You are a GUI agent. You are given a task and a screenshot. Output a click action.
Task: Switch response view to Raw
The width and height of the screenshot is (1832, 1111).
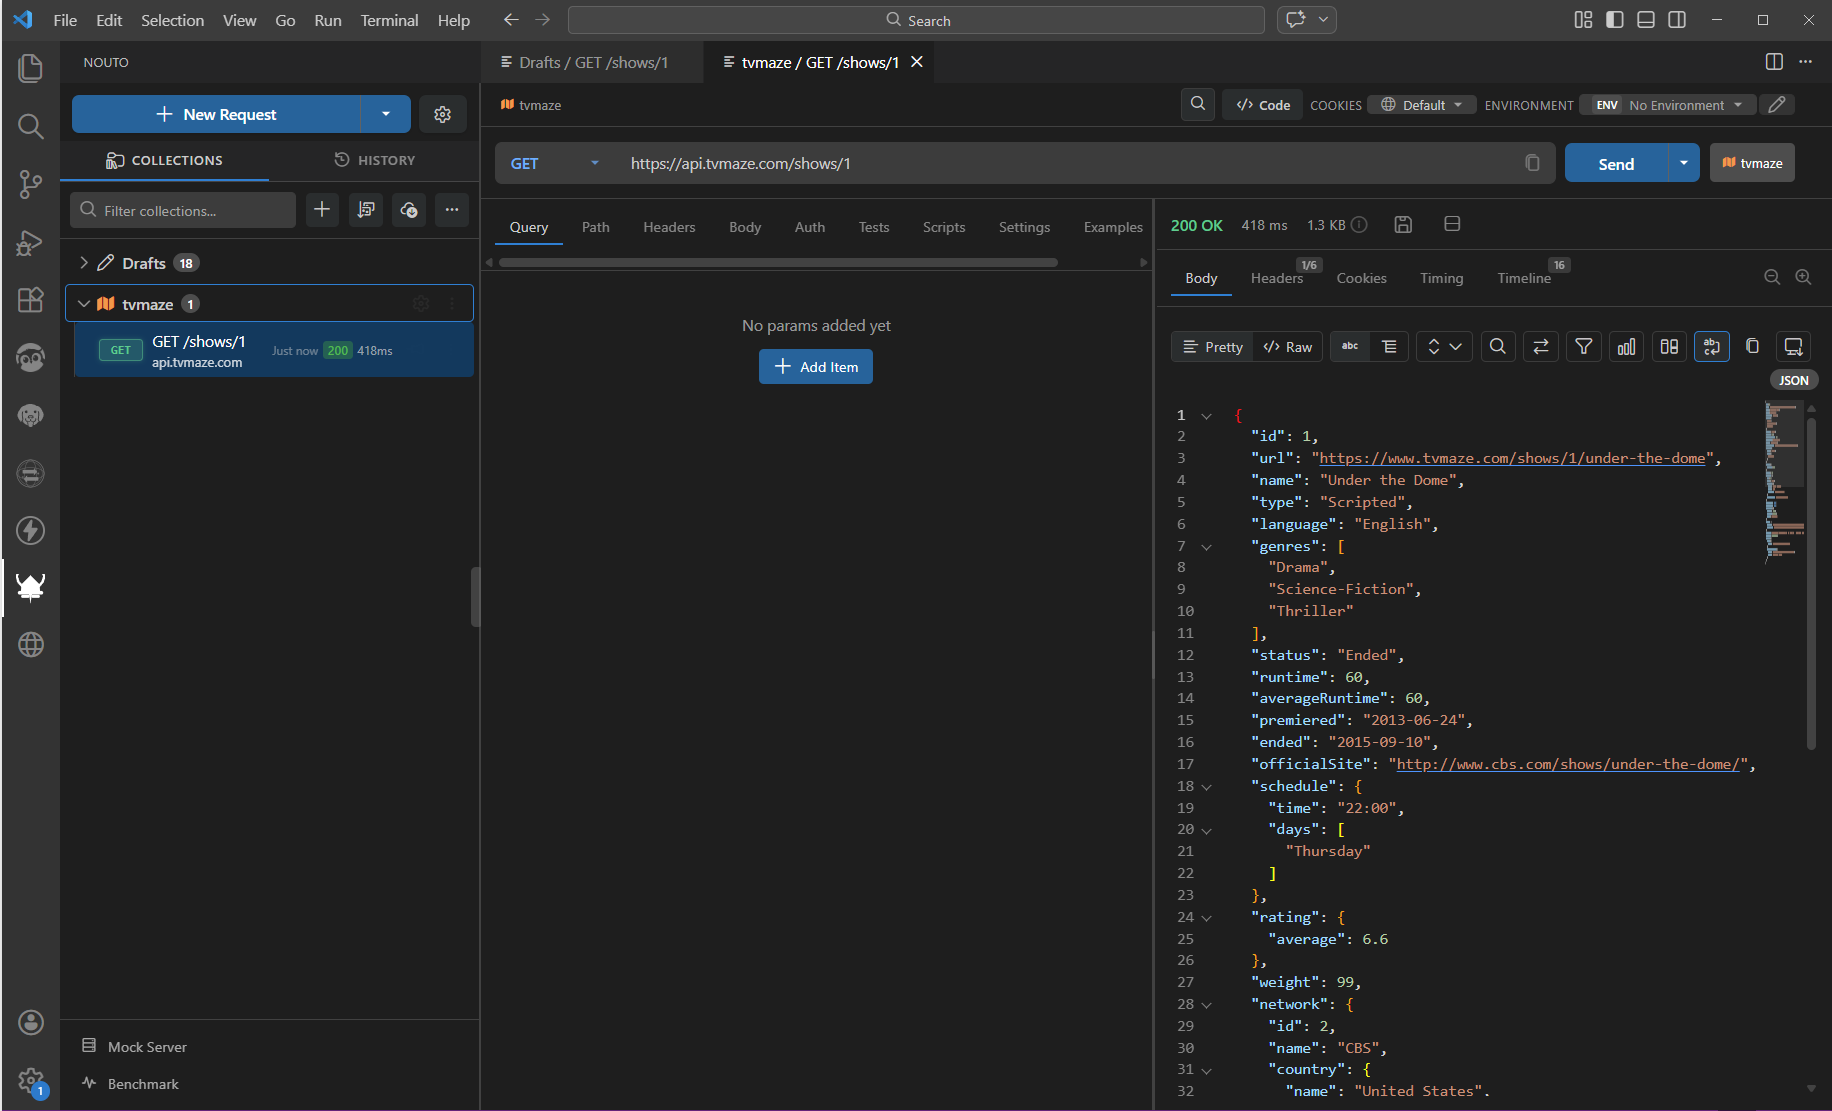[x=1288, y=346]
